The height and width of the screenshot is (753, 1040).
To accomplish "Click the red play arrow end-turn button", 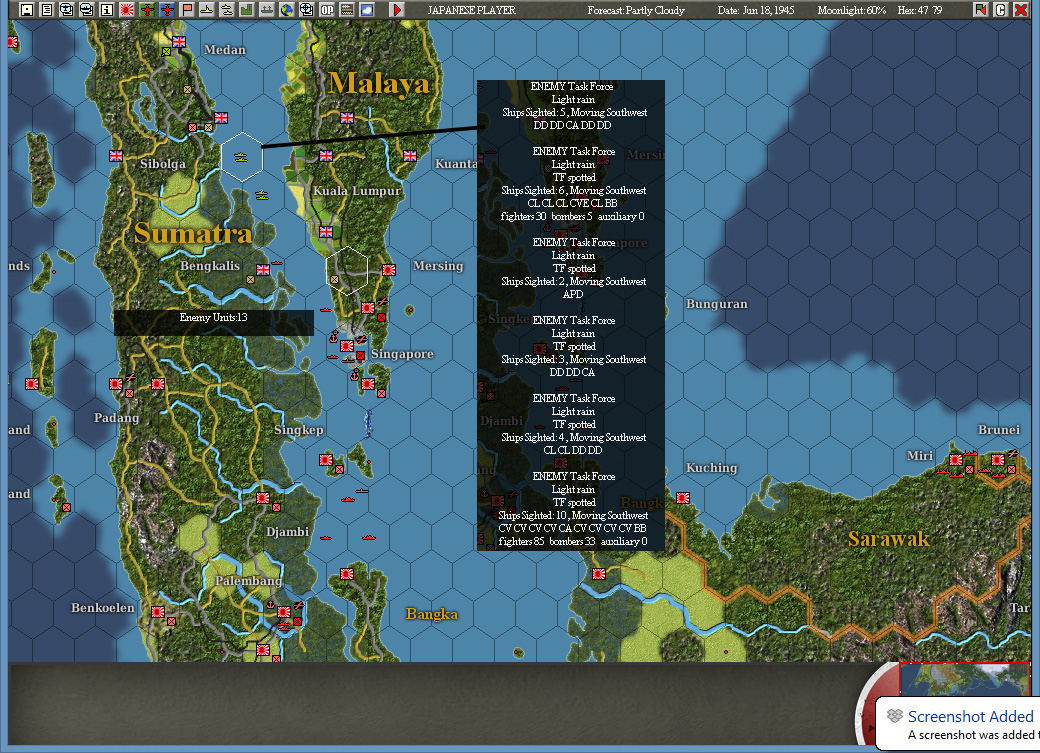I will (397, 9).
